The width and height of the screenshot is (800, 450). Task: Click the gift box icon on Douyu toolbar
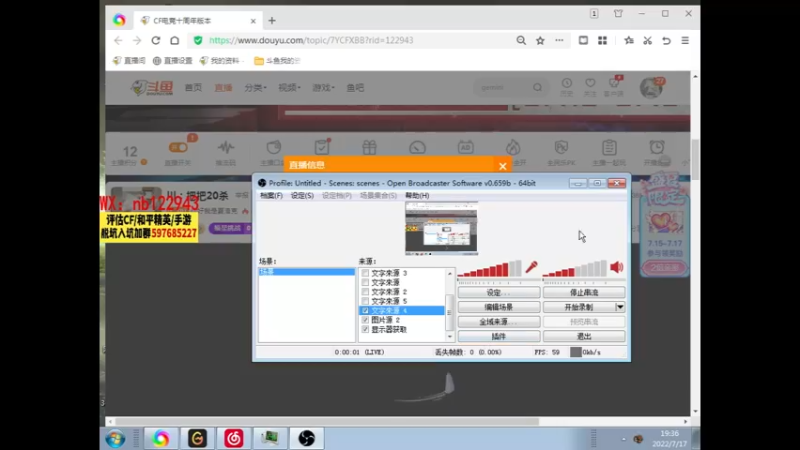tap(369, 148)
